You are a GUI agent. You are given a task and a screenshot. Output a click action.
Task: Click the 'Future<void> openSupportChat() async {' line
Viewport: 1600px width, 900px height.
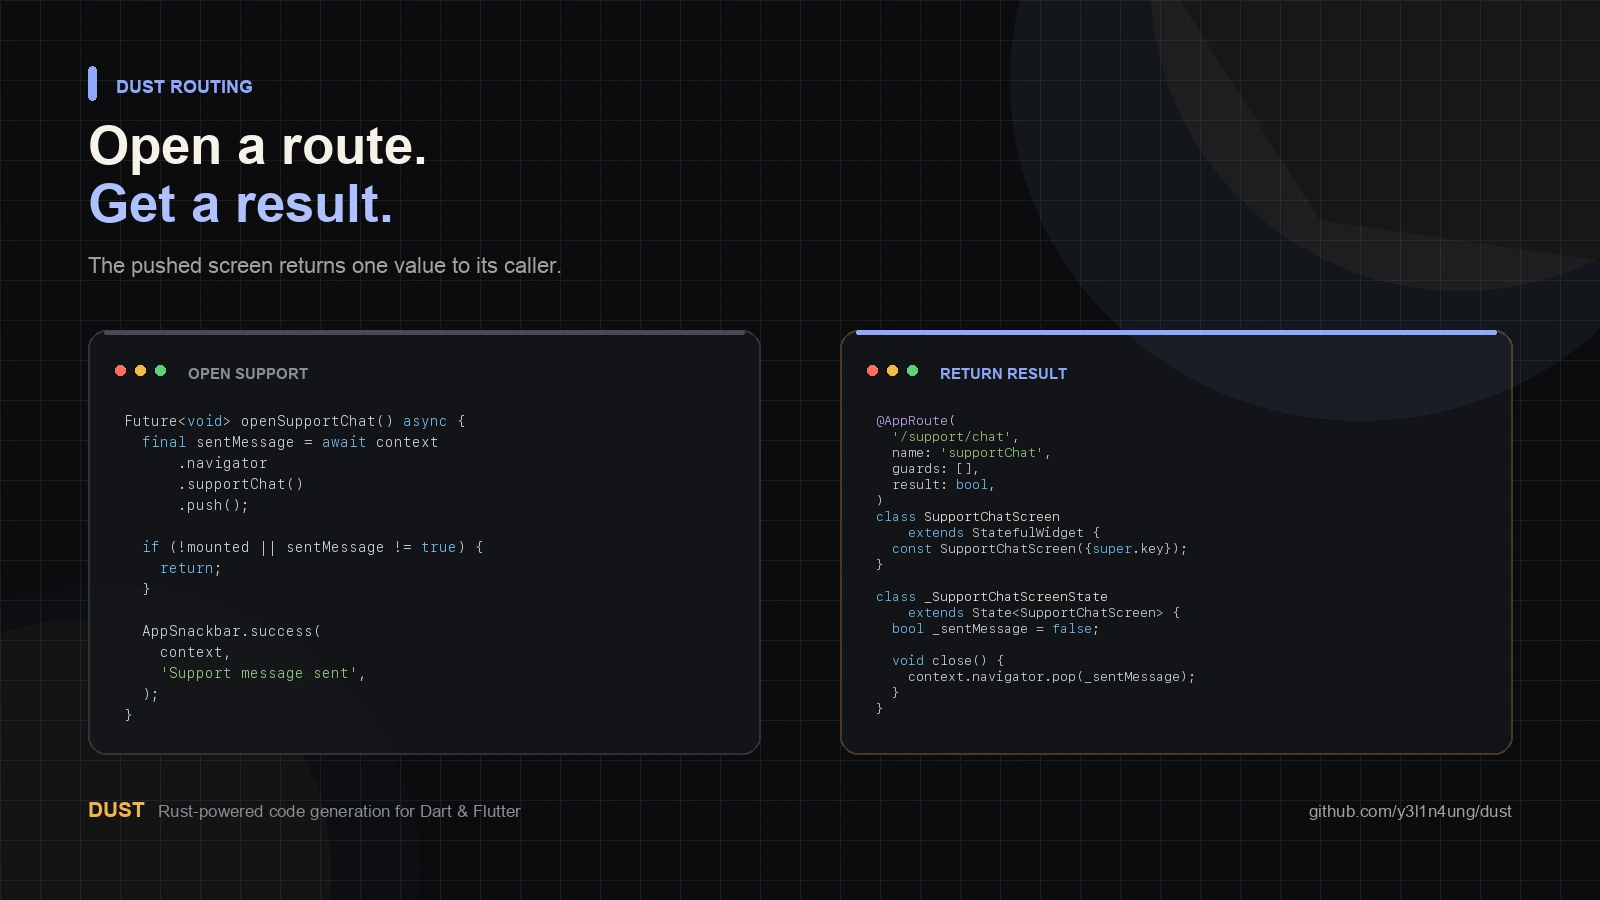pos(295,421)
